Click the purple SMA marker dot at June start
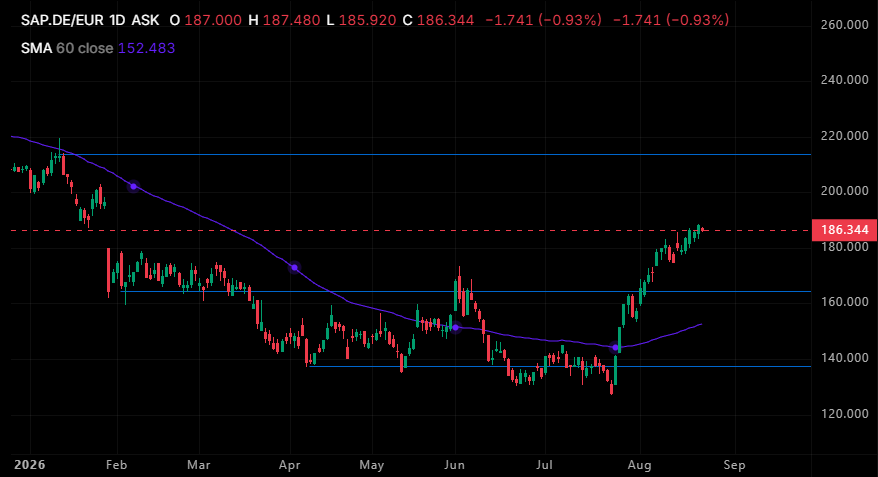The height and width of the screenshot is (477, 878). coord(455,328)
